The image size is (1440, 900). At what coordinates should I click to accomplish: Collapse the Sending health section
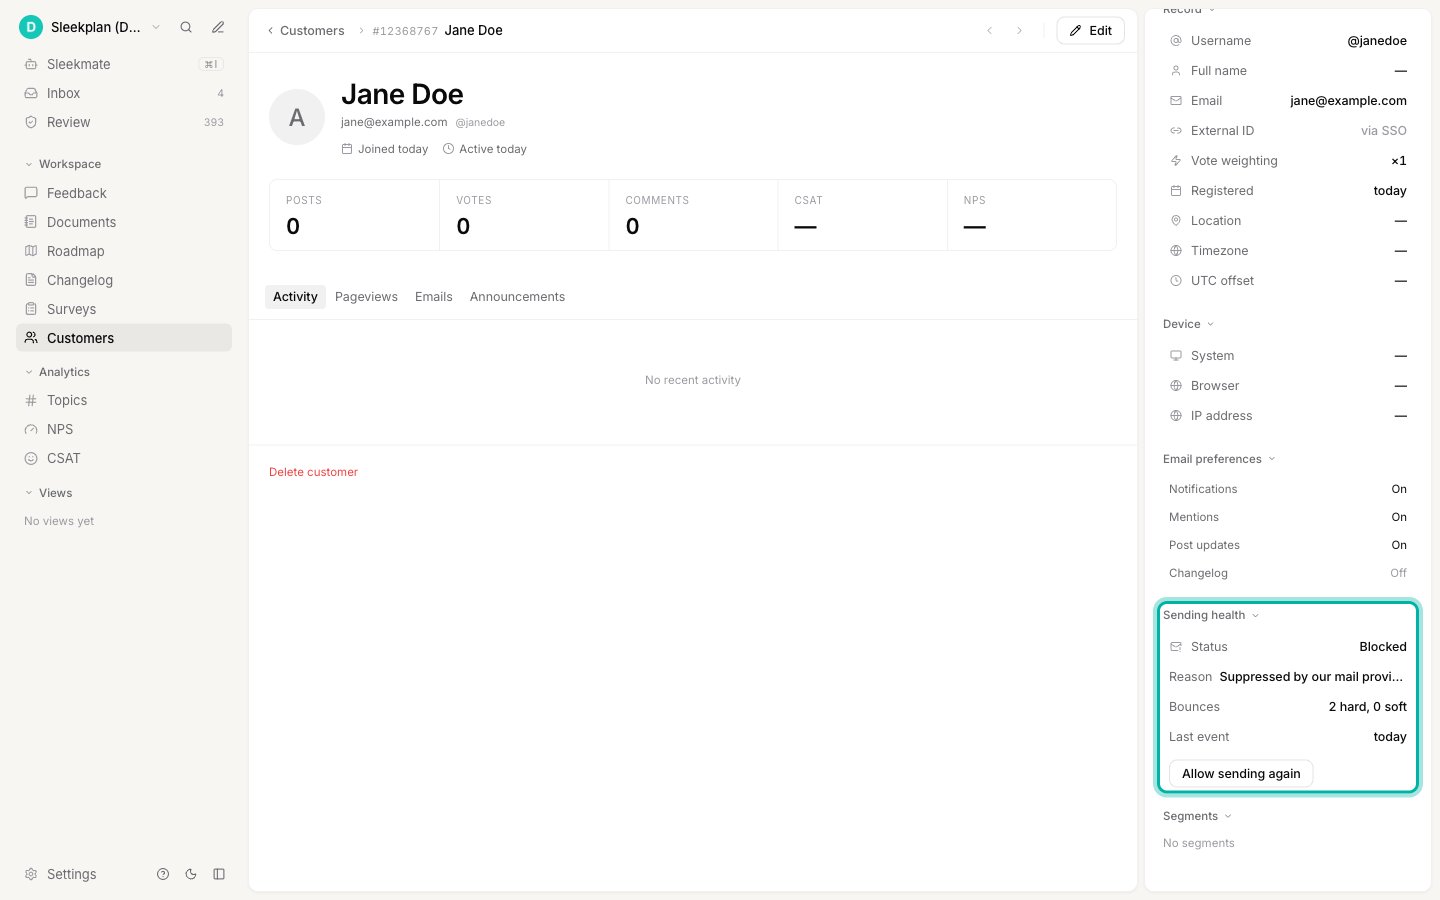point(1211,615)
